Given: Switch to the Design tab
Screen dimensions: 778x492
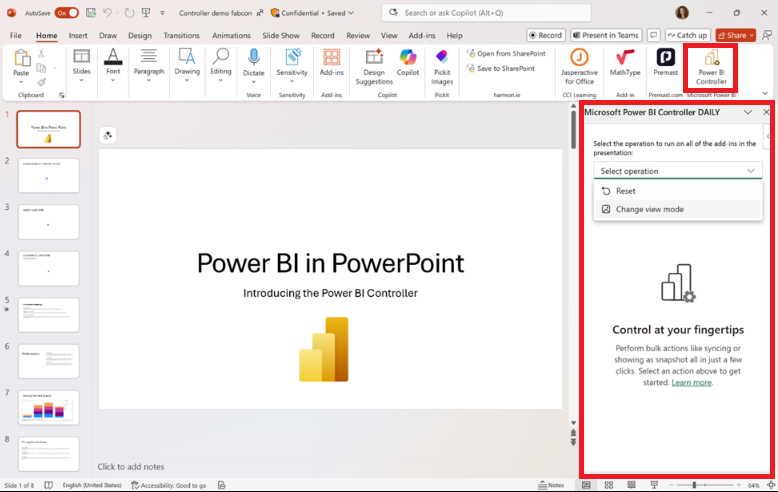Looking at the screenshot, I should point(140,35).
